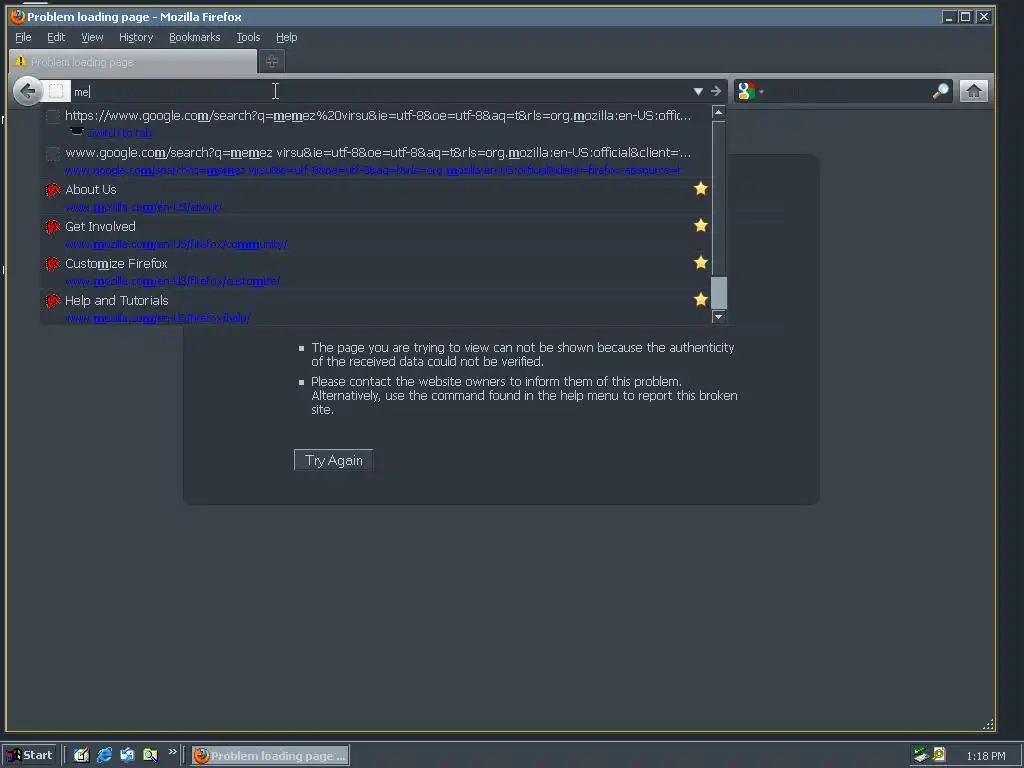Click the Firefox taskbar button
1024x768 pixels.
[x=270, y=756]
